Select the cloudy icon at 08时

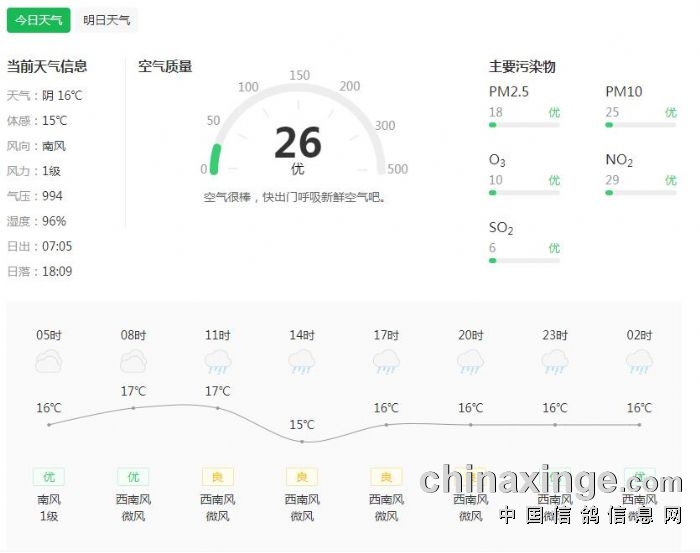pos(133,362)
